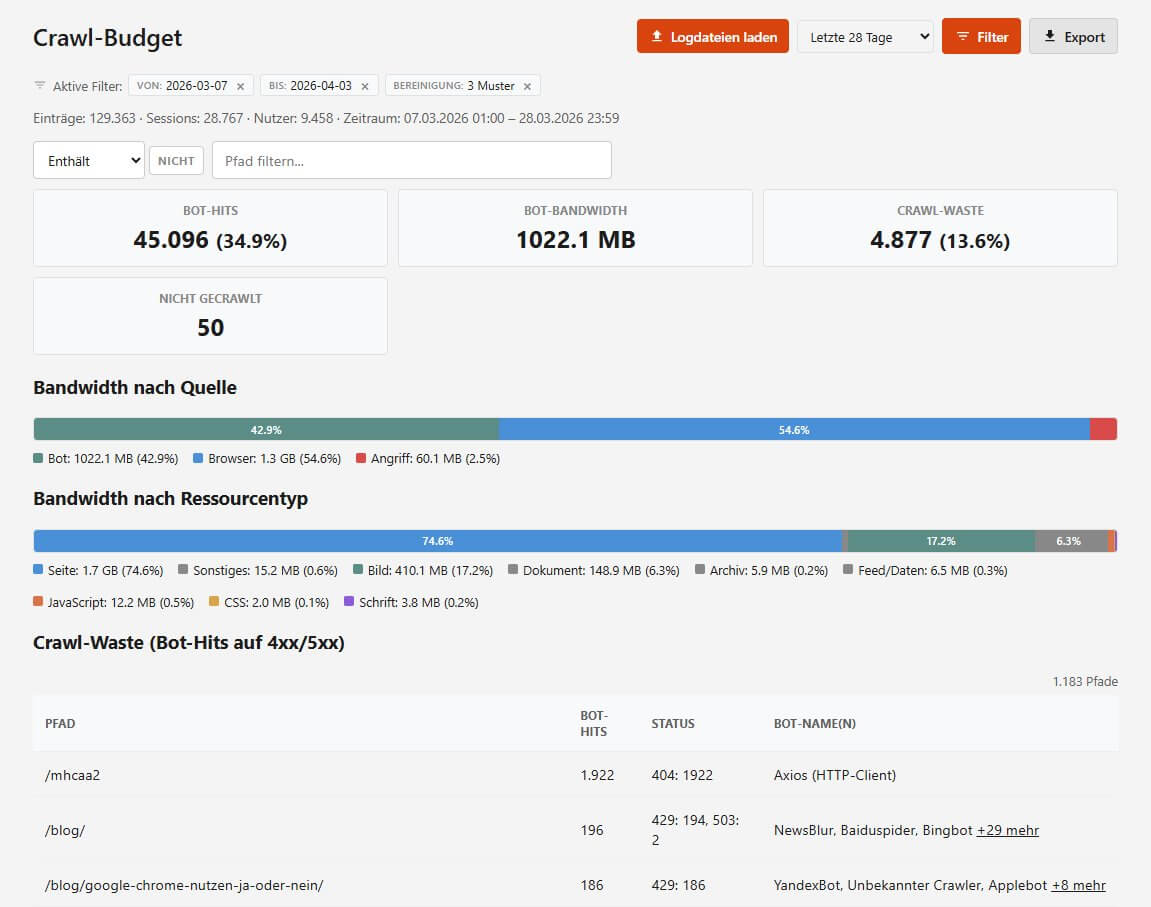Open the Enthält match-type dropdown

click(88, 159)
